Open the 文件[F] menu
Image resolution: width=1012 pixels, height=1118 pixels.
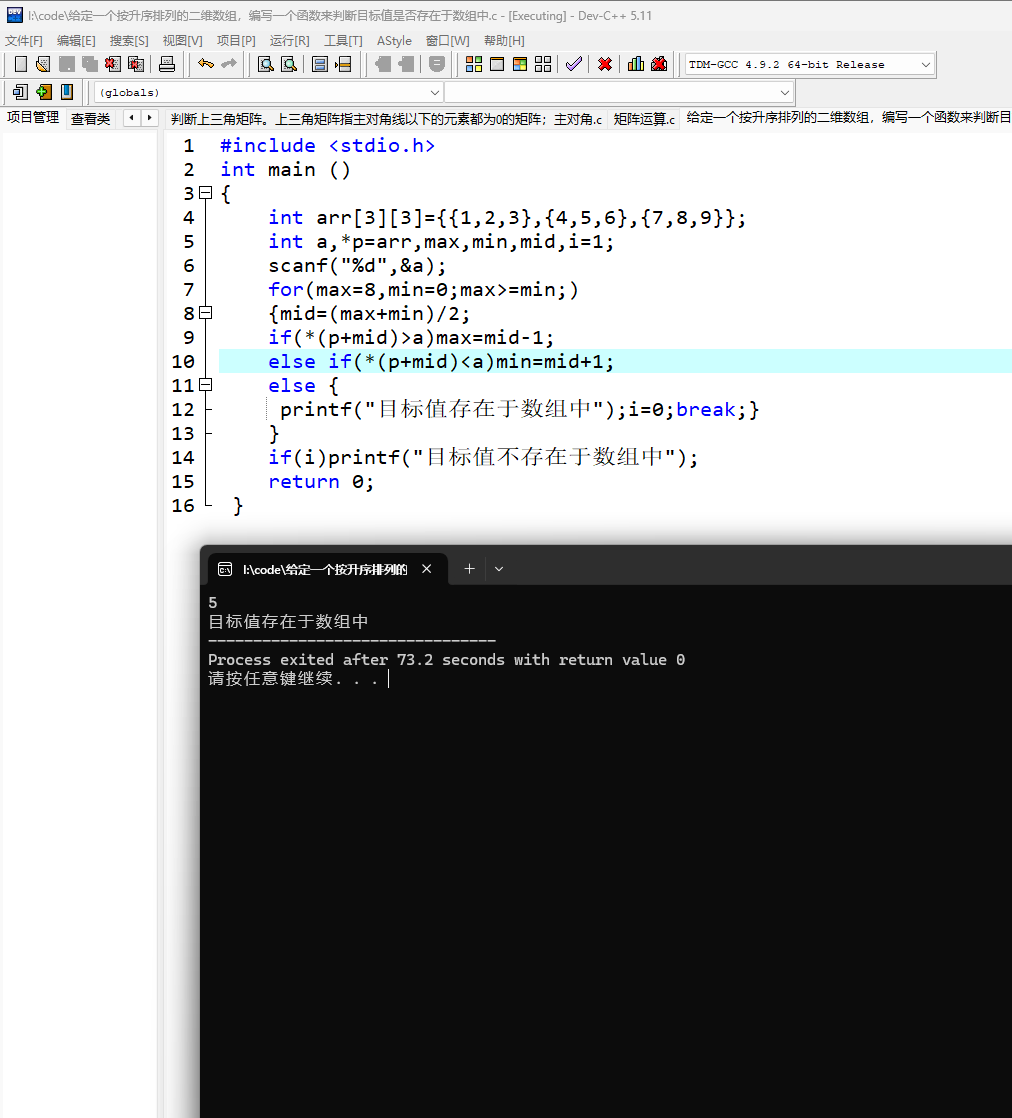(x=24, y=41)
